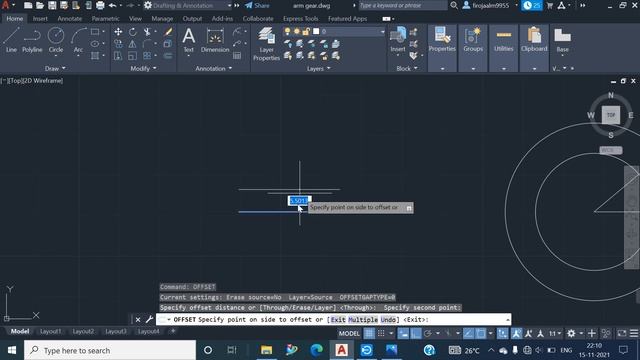Open the Utilities panel button
The height and width of the screenshot is (360, 640).
504,40
